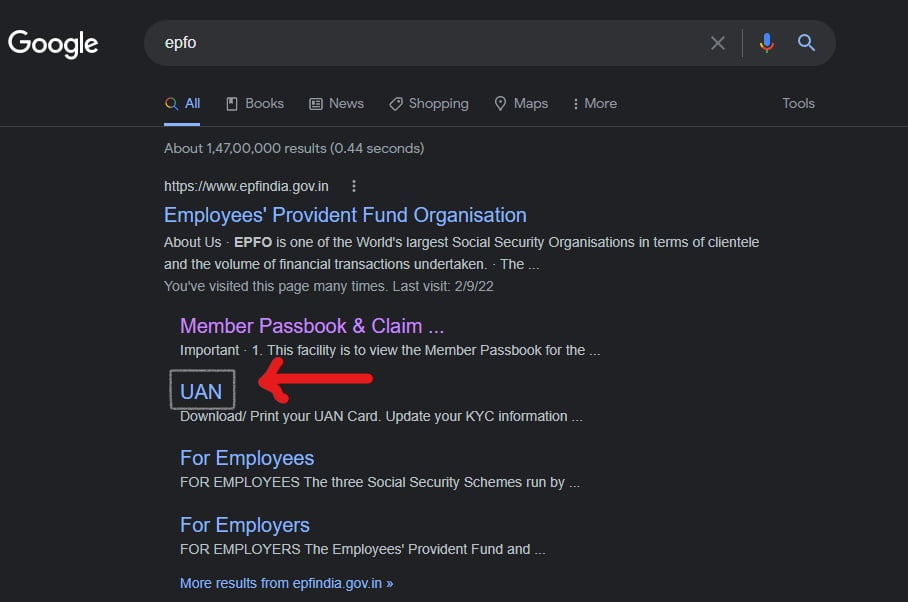Open the Shopping results tab
The width and height of the screenshot is (908, 602).
pyautogui.click(x=429, y=104)
